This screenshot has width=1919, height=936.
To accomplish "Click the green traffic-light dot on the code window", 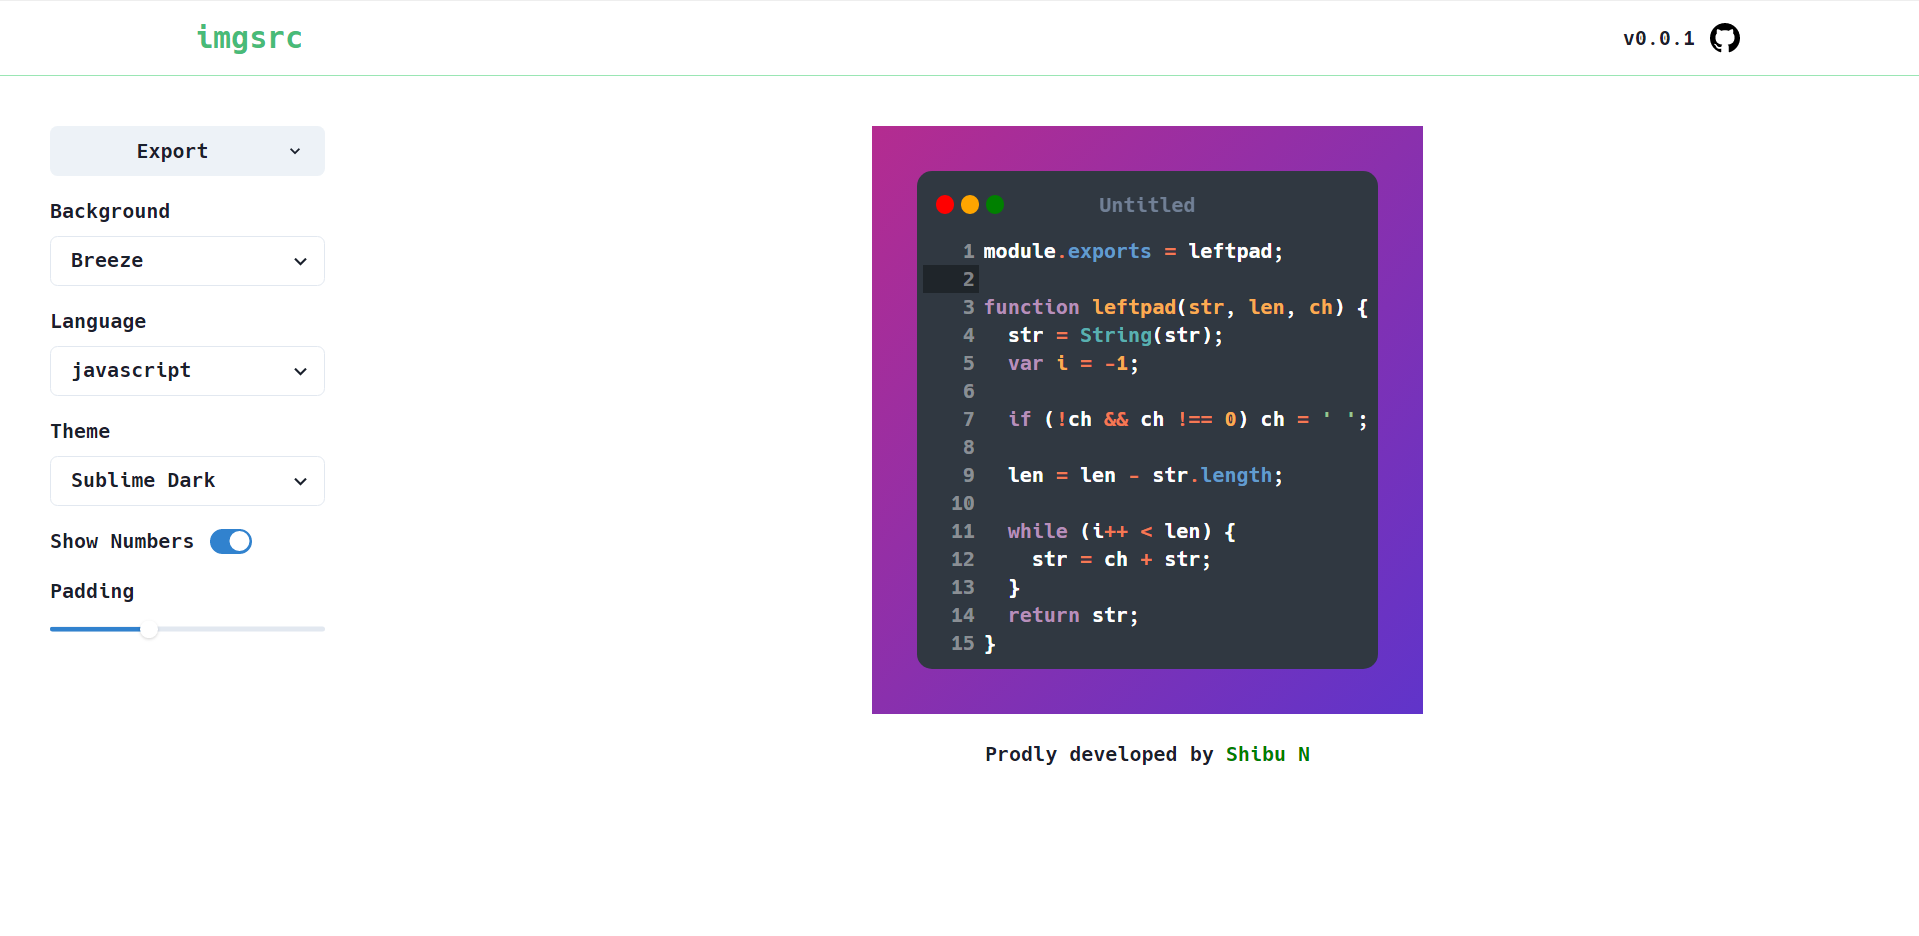I will tap(996, 204).
